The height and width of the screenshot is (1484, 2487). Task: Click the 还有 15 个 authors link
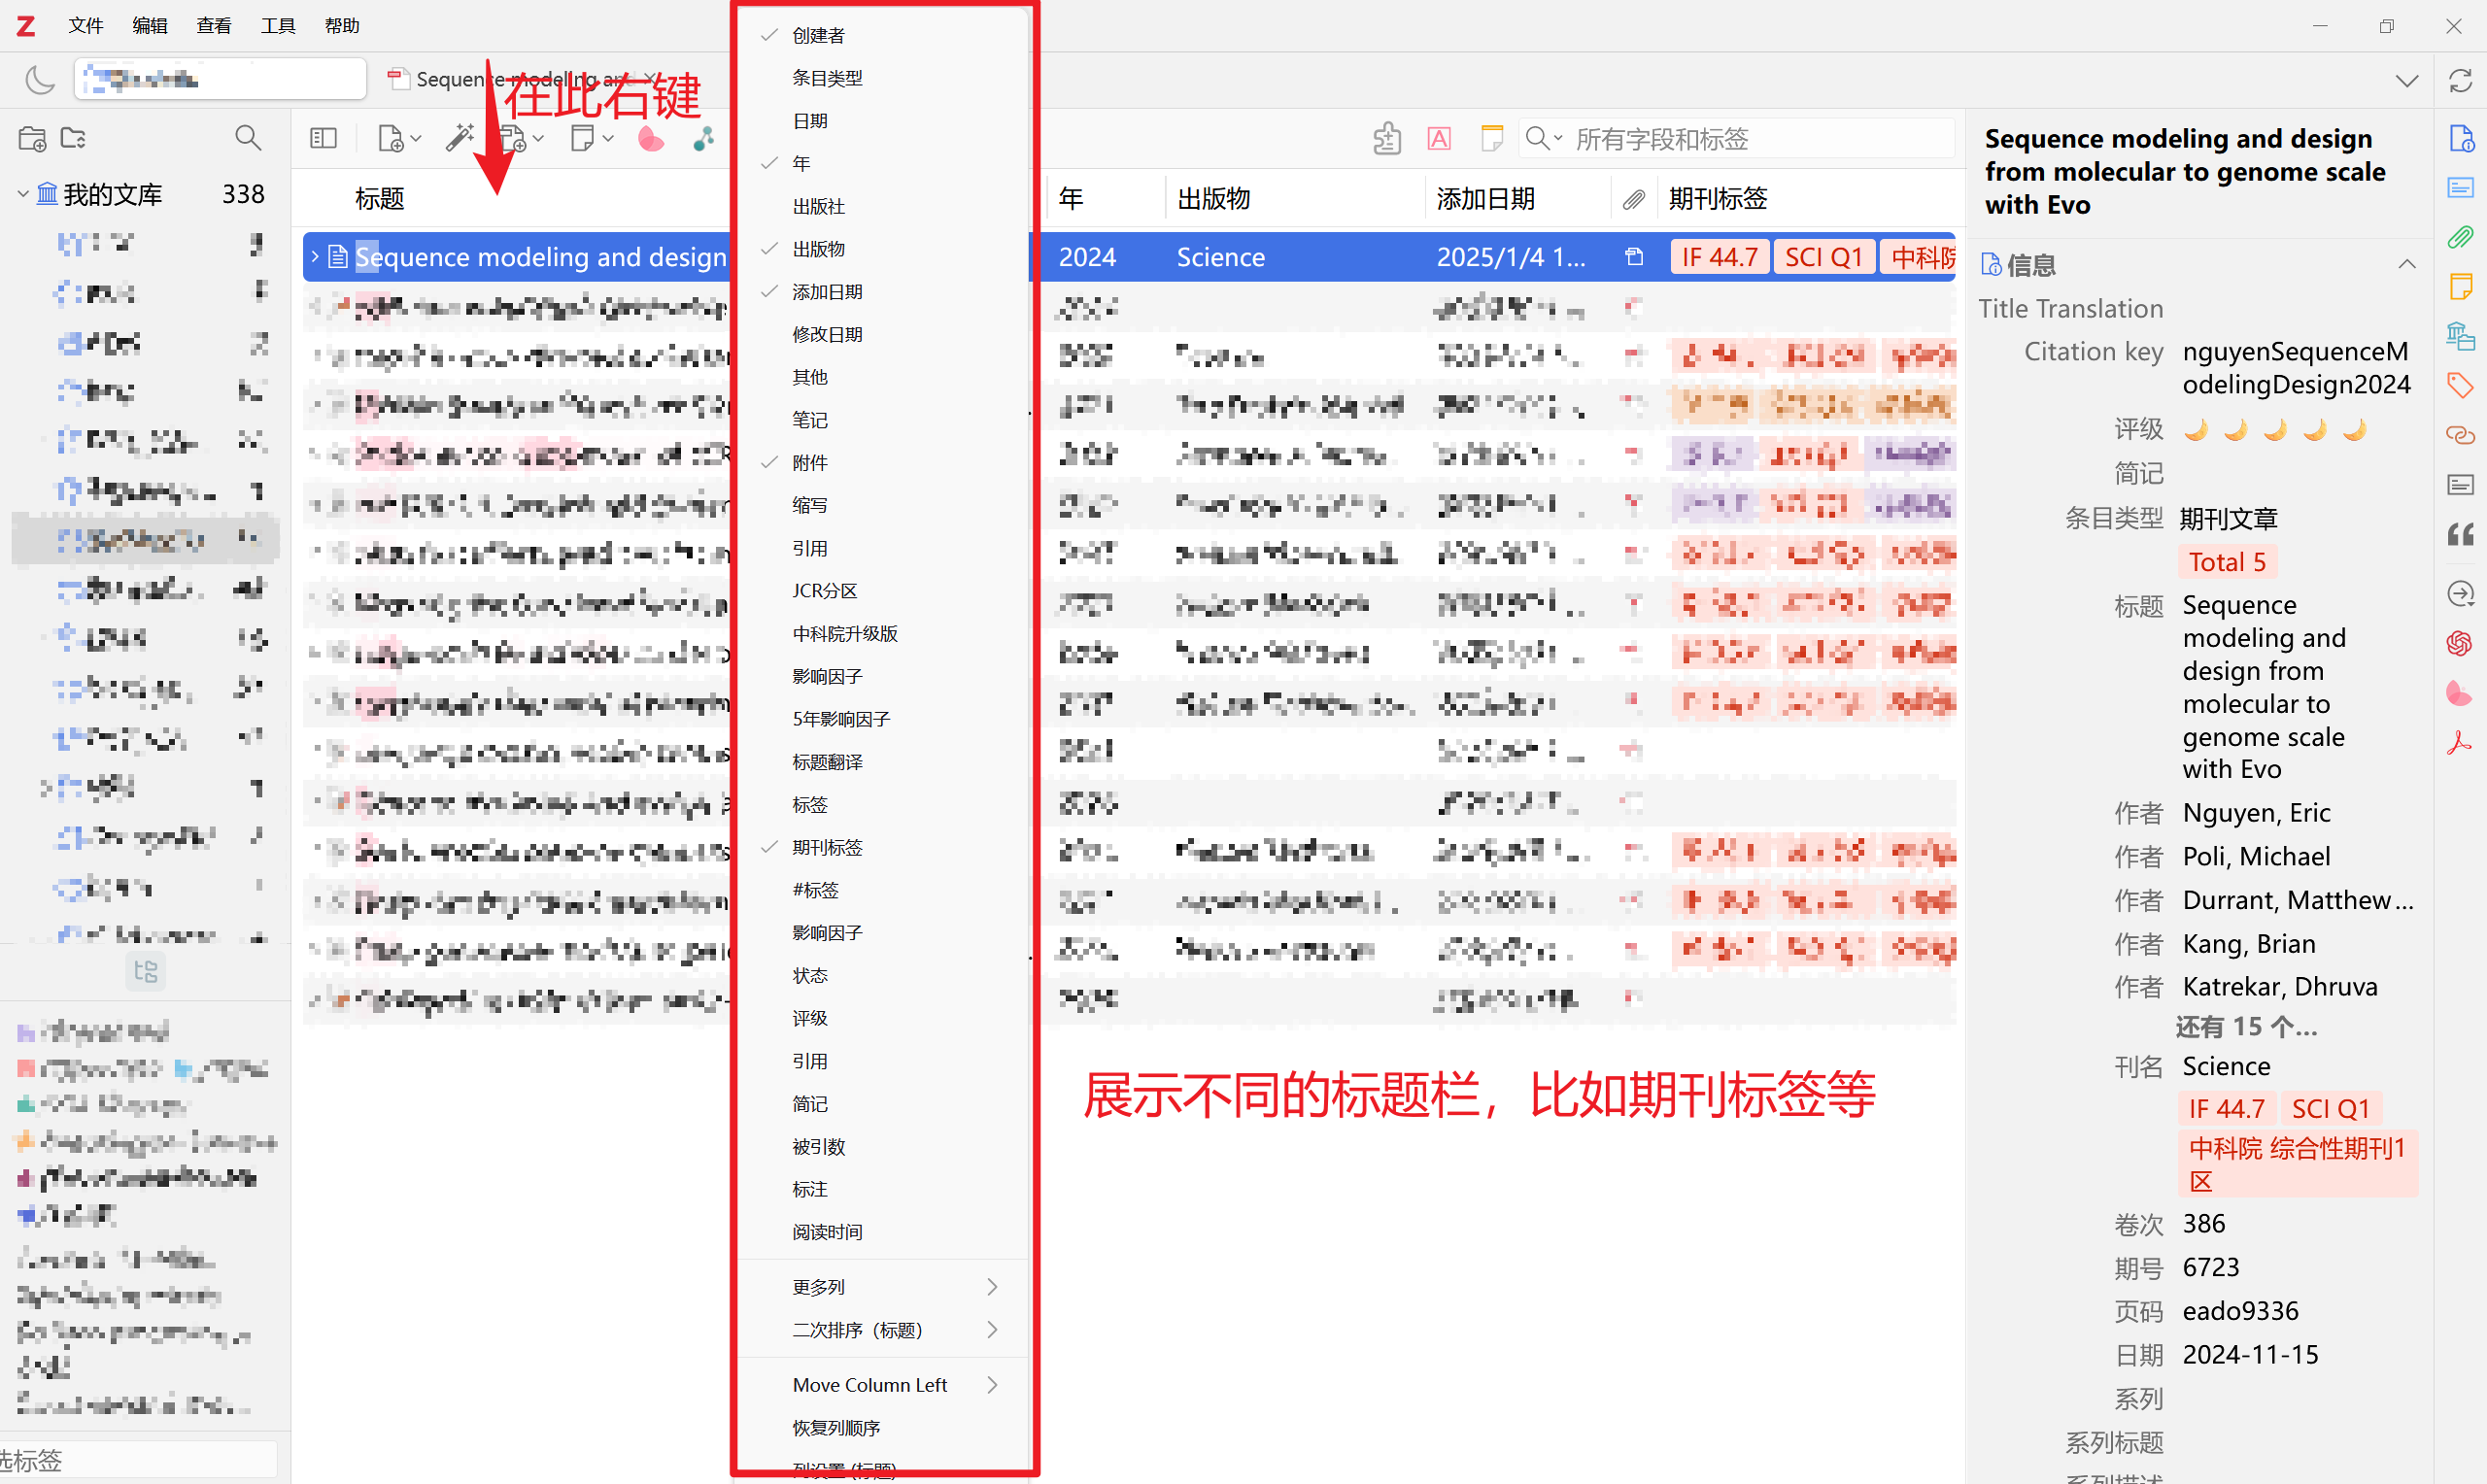pyautogui.click(x=2245, y=1027)
